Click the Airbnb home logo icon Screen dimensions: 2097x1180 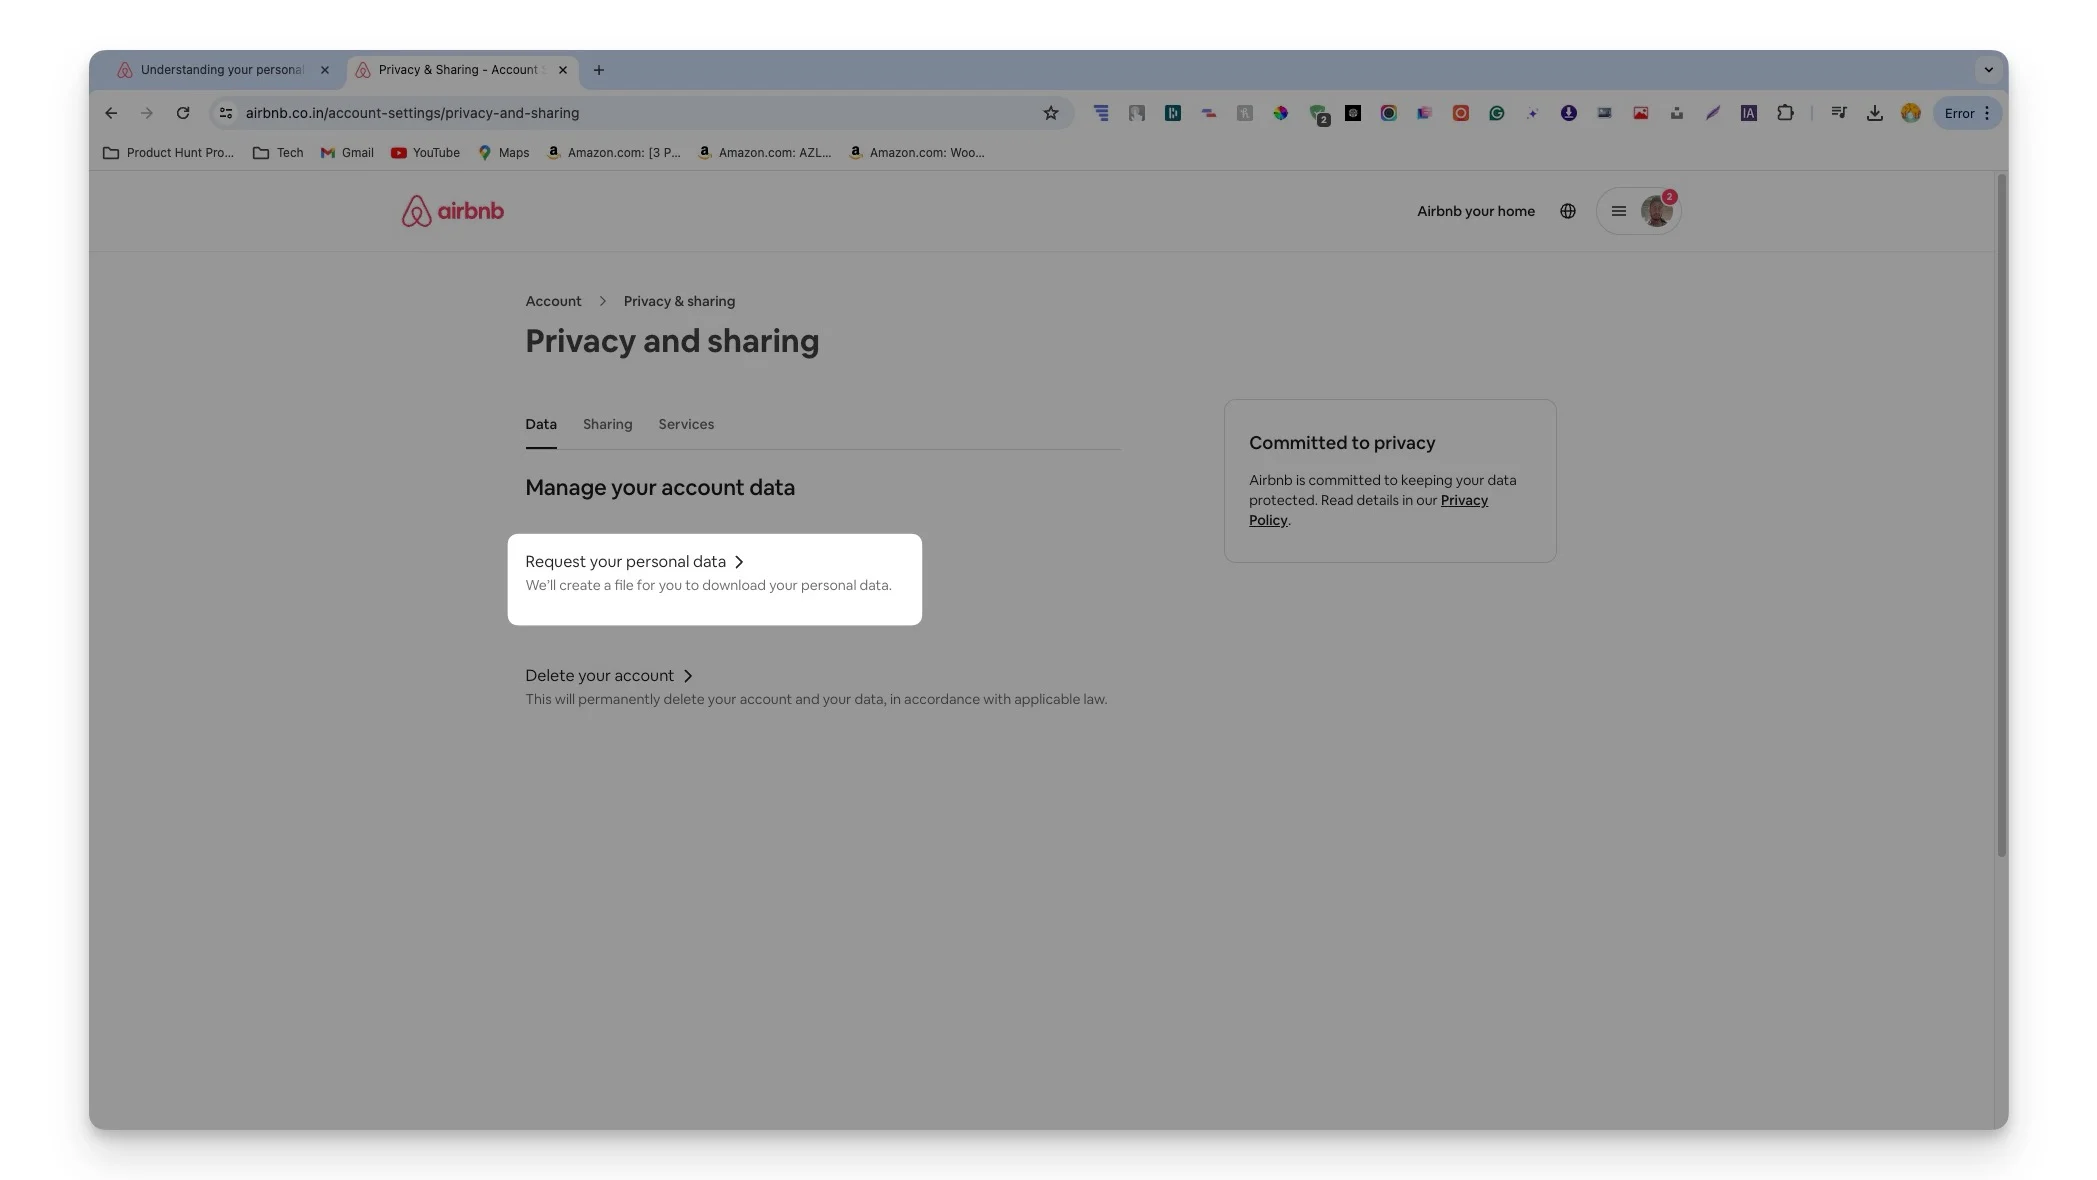454,210
